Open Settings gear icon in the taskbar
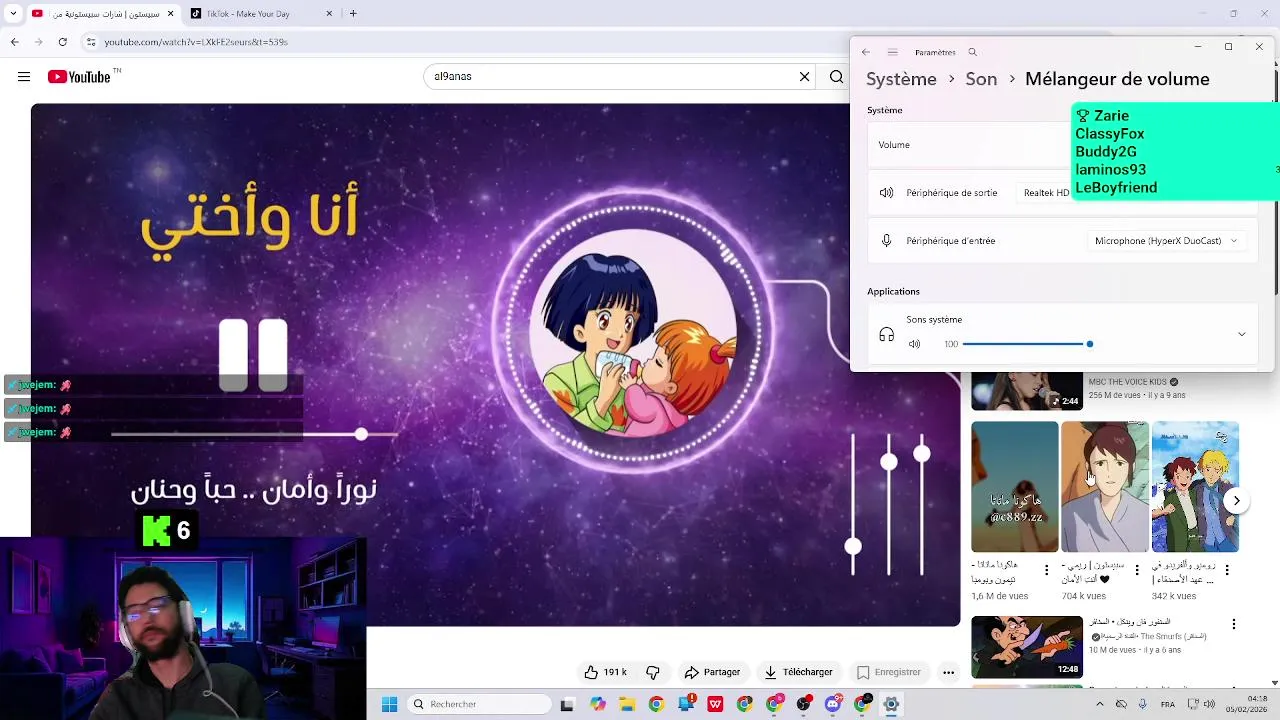Screen dimensions: 1280x720 coord(891,704)
